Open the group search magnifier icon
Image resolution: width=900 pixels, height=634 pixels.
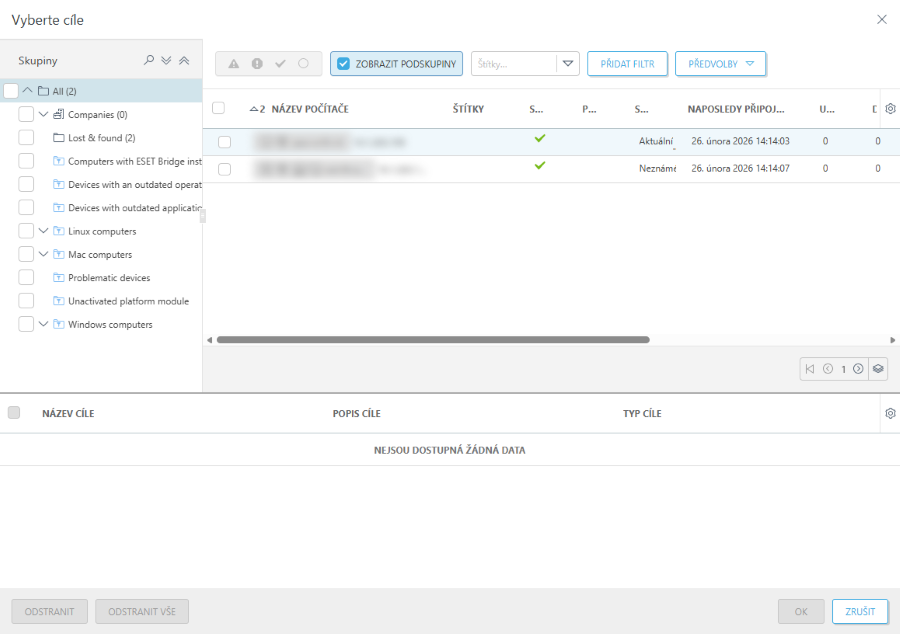tap(149, 60)
